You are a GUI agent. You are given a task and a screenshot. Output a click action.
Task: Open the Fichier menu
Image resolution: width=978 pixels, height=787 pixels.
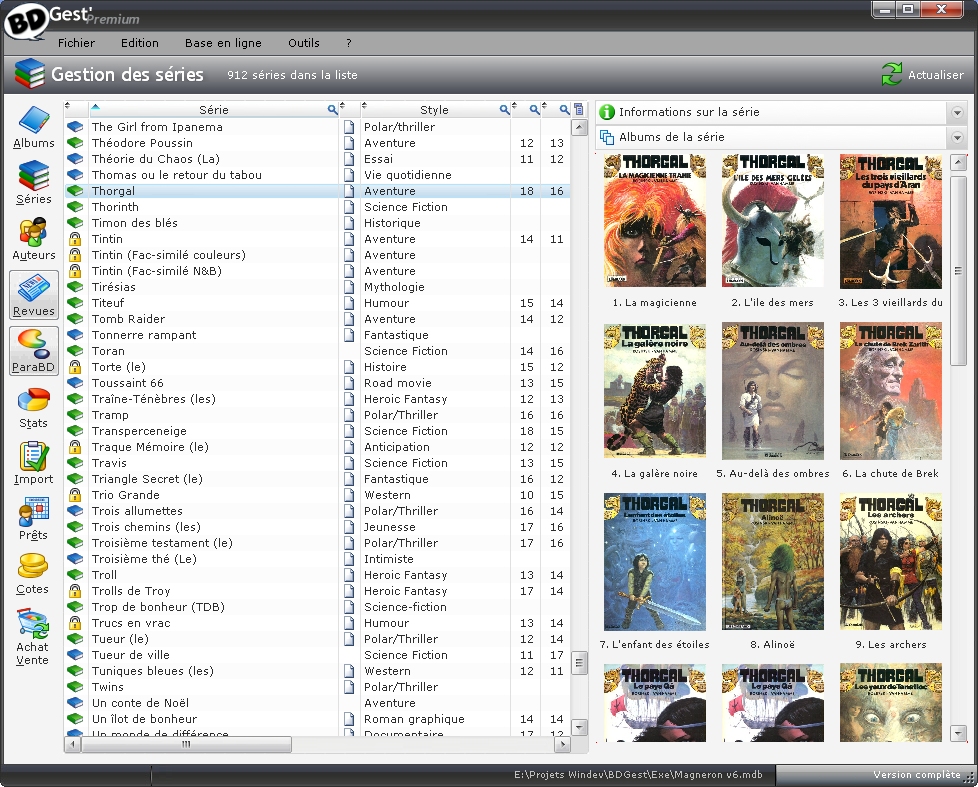tap(76, 43)
